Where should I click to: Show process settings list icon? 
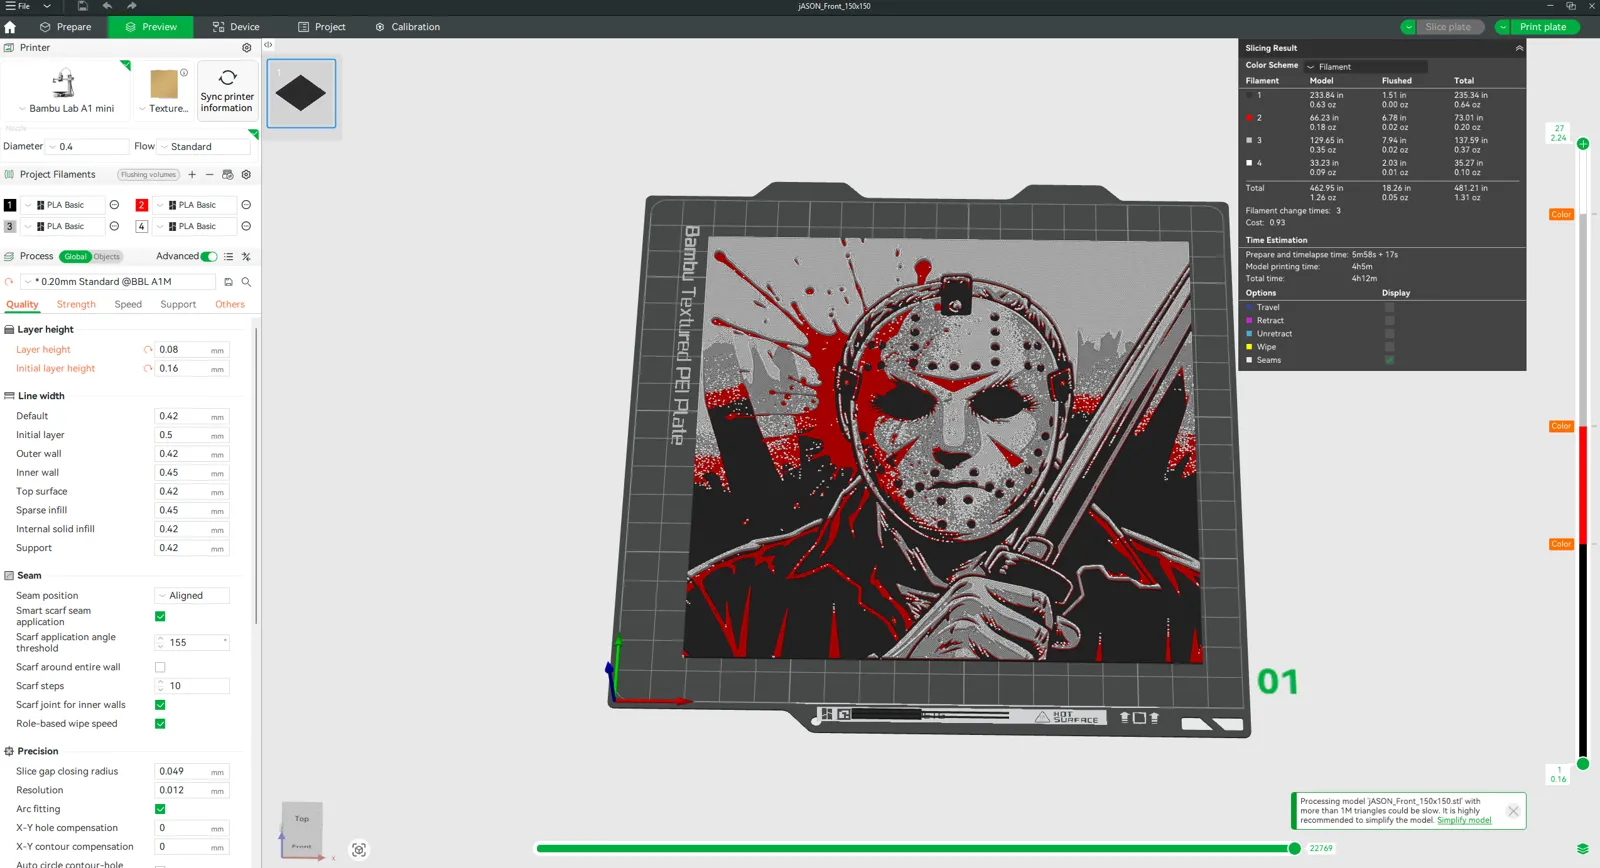228,257
